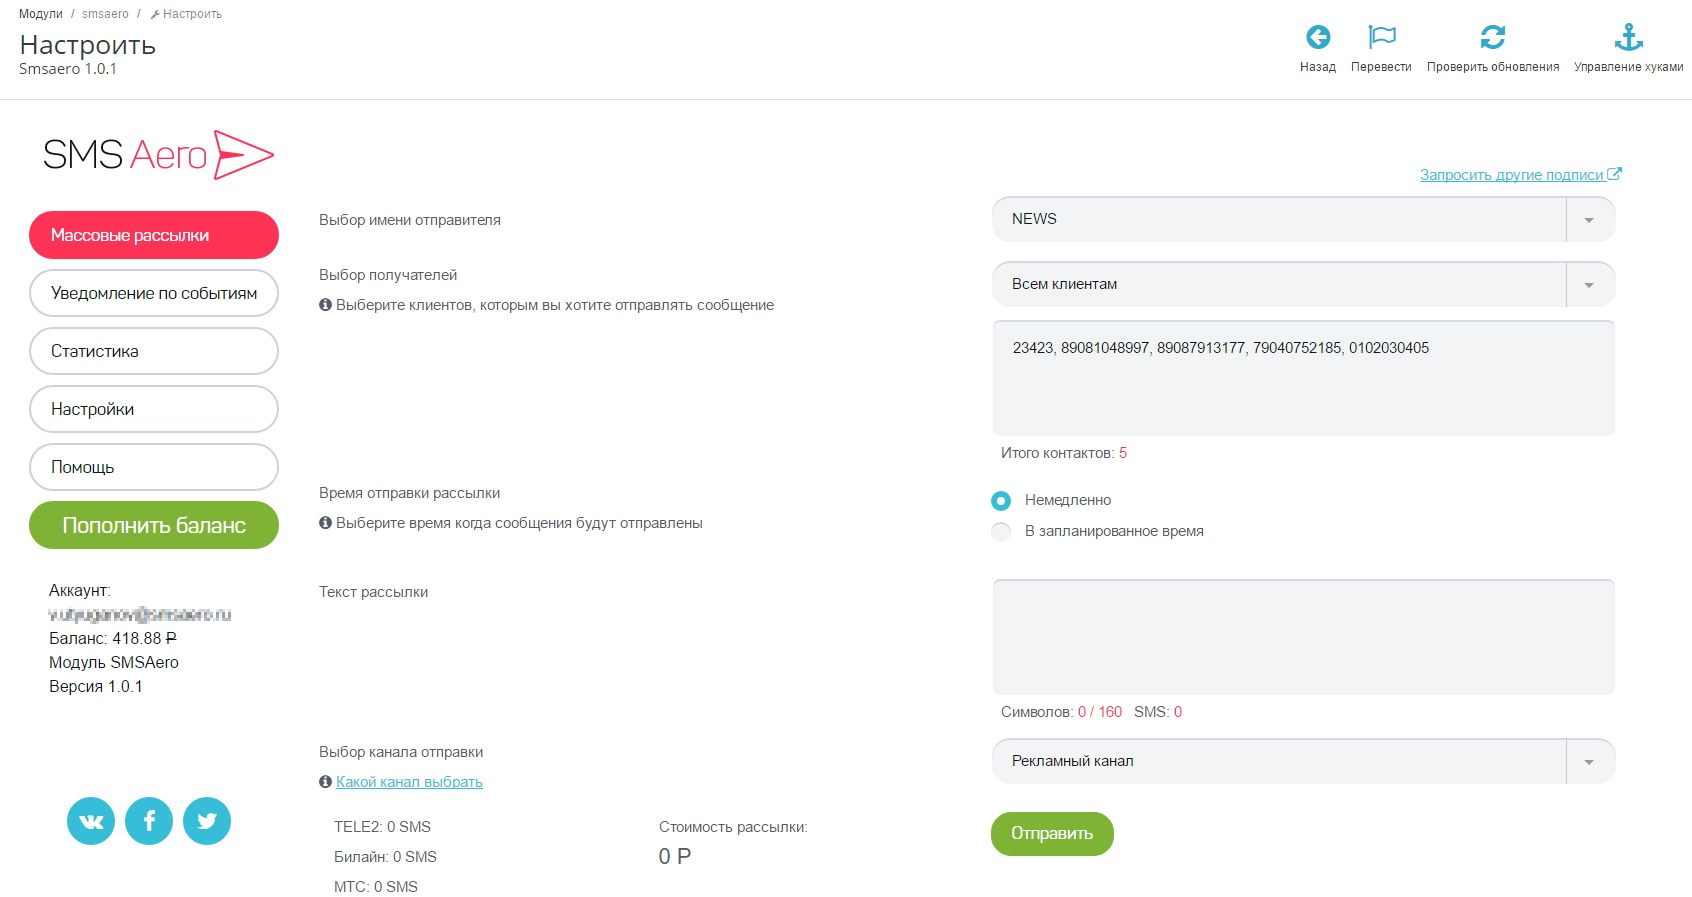Click the green Отправить button
This screenshot has width=1692, height=897.
pos(1052,834)
